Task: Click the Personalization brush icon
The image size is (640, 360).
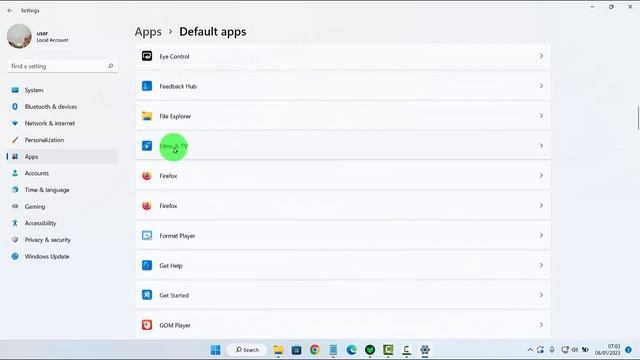Action: (x=15, y=140)
